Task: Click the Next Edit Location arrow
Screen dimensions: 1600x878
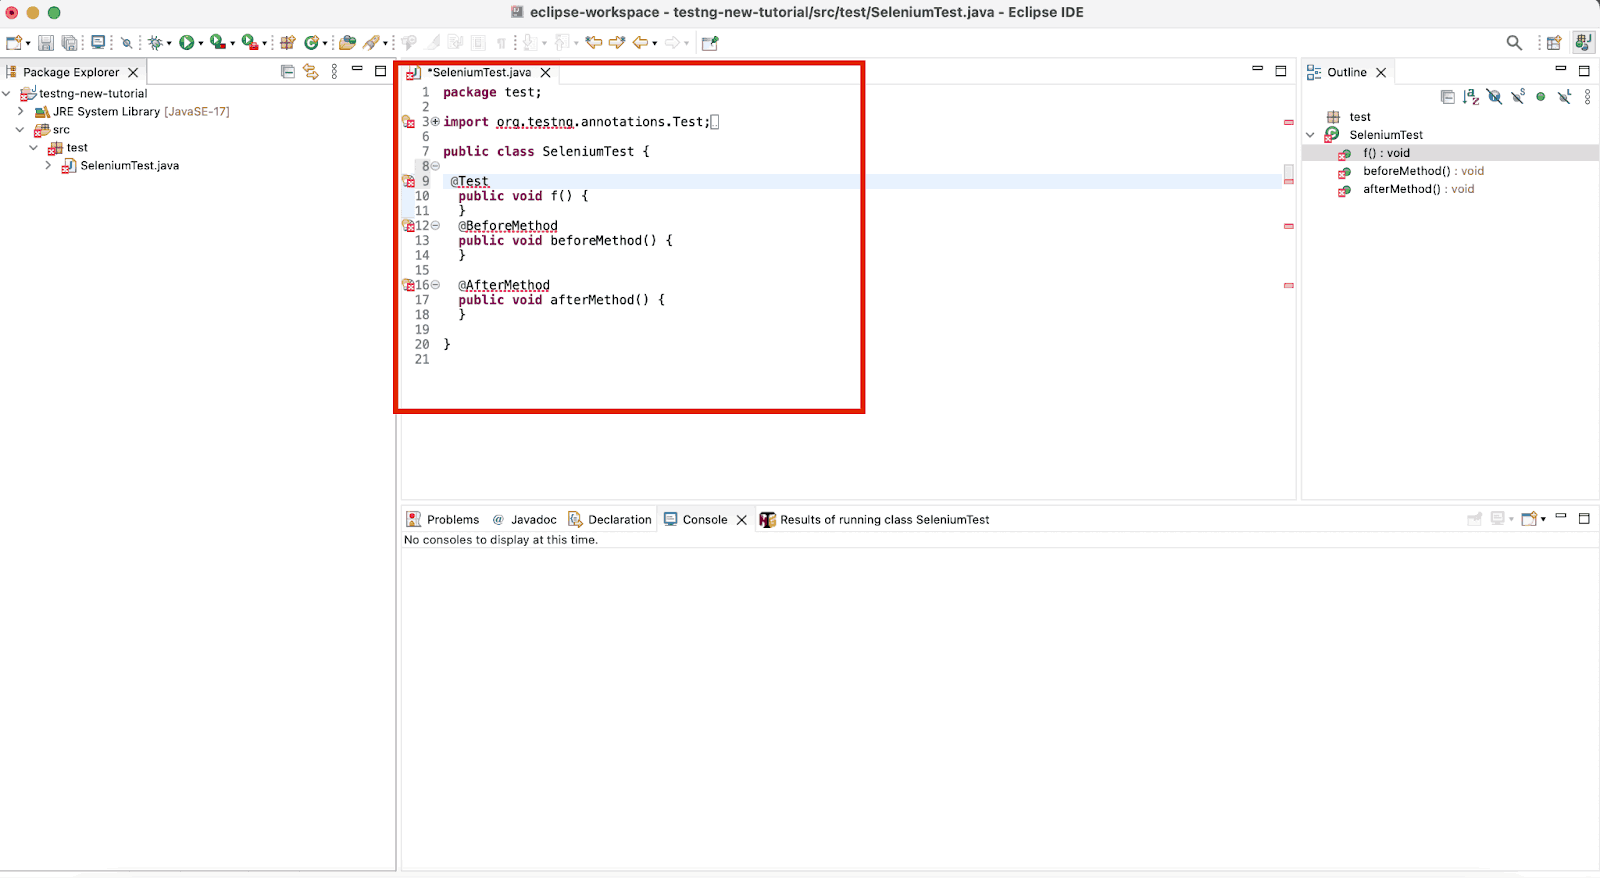Action: 617,43
